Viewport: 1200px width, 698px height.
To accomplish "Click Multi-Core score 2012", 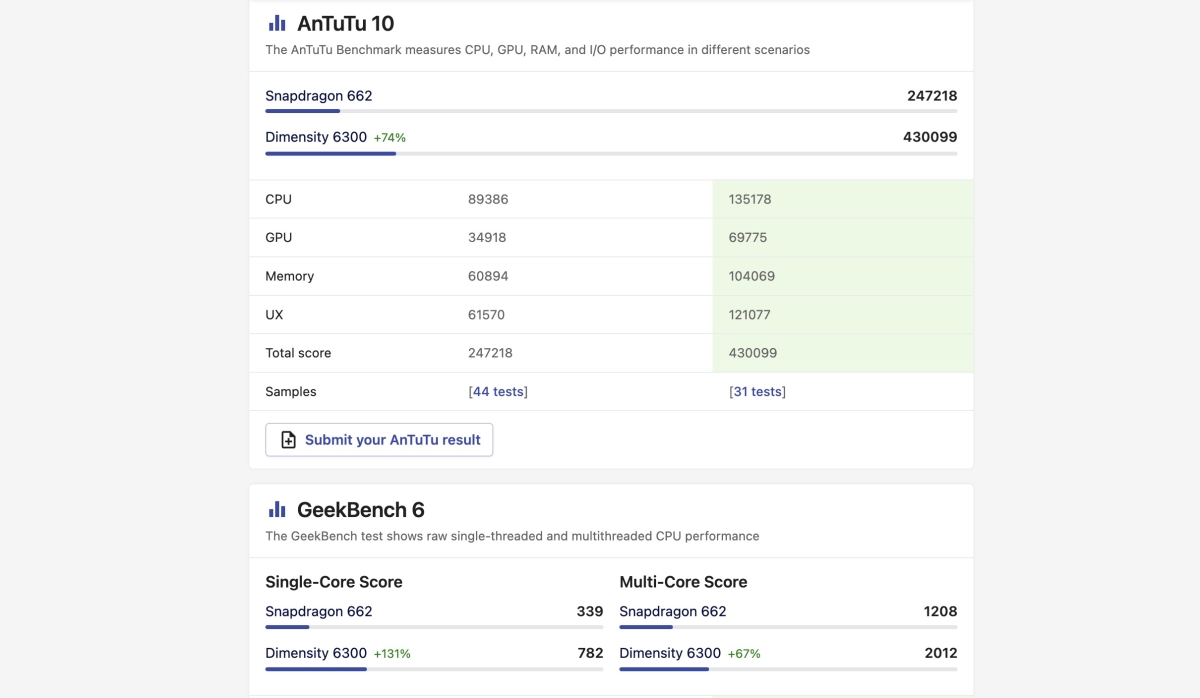I will [941, 653].
